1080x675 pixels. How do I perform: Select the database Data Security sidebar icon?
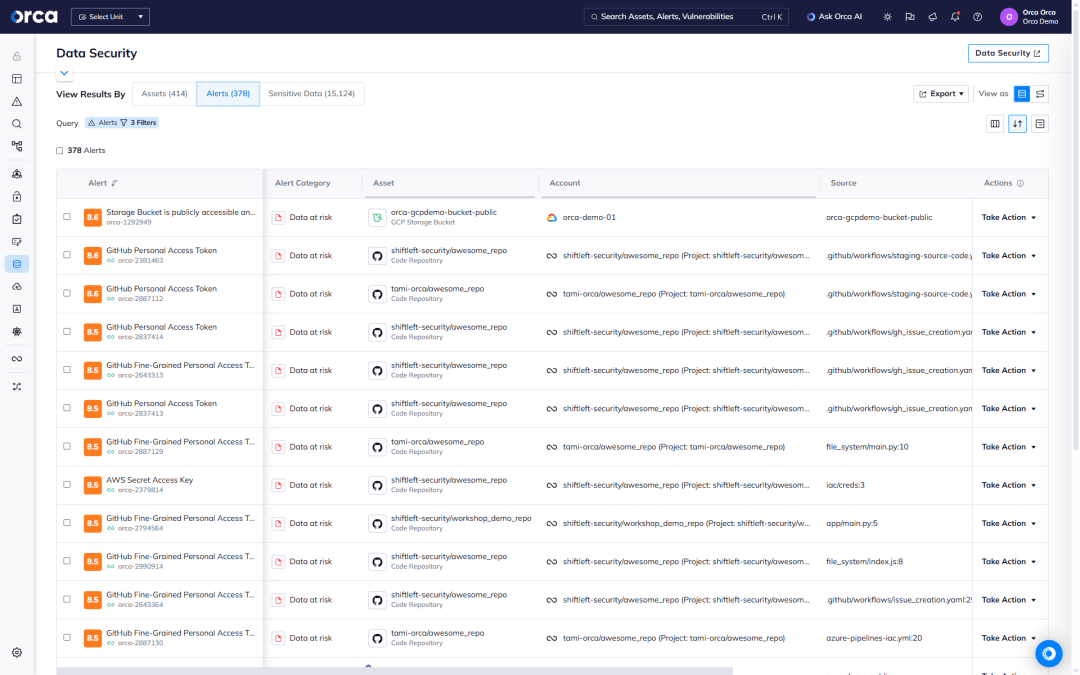pyautogui.click(x=17, y=264)
